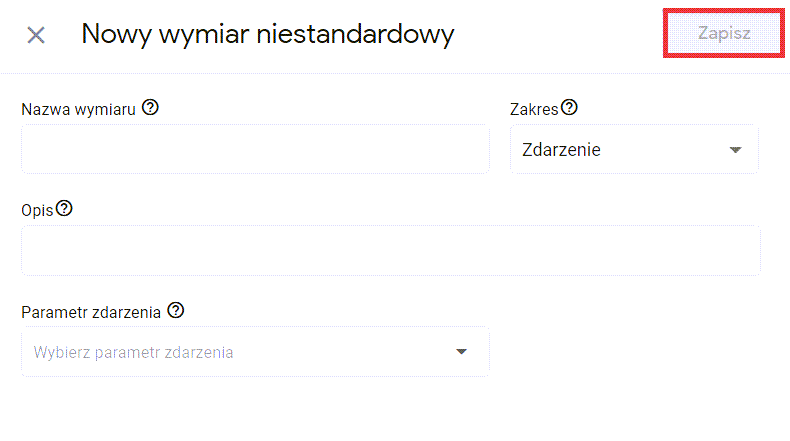Open the Zakres scope dropdown
Screen dimensions: 790x441
point(634,150)
